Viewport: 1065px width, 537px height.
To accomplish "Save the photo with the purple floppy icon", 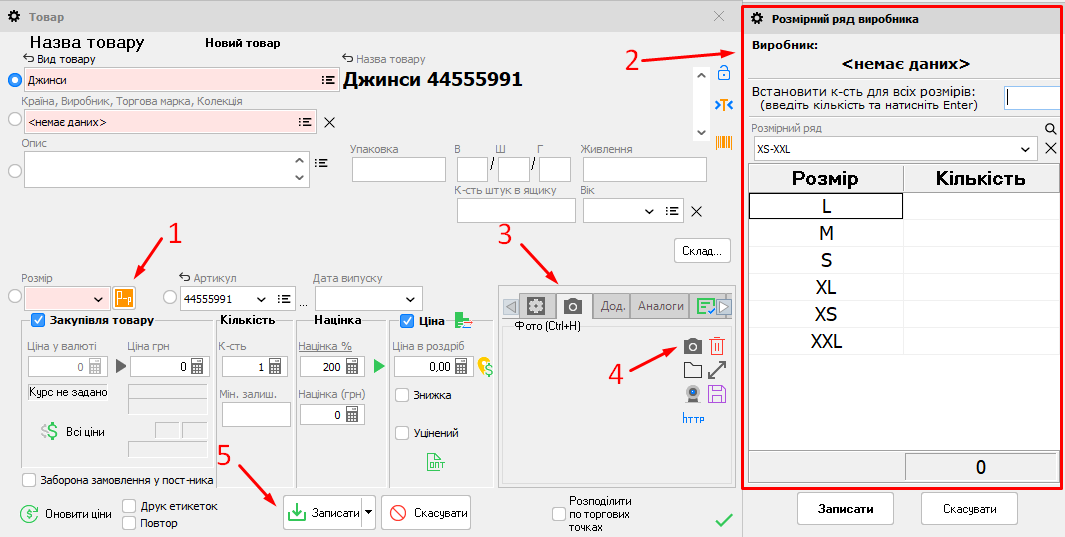I will coord(717,394).
